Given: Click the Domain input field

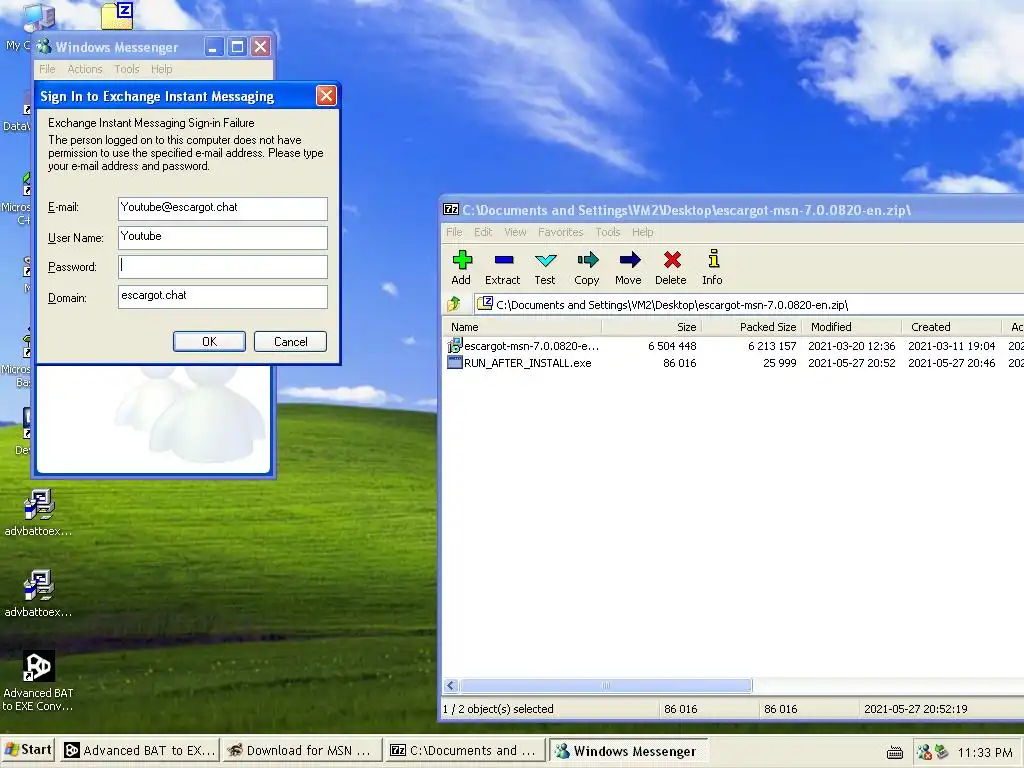Looking at the screenshot, I should [x=223, y=296].
